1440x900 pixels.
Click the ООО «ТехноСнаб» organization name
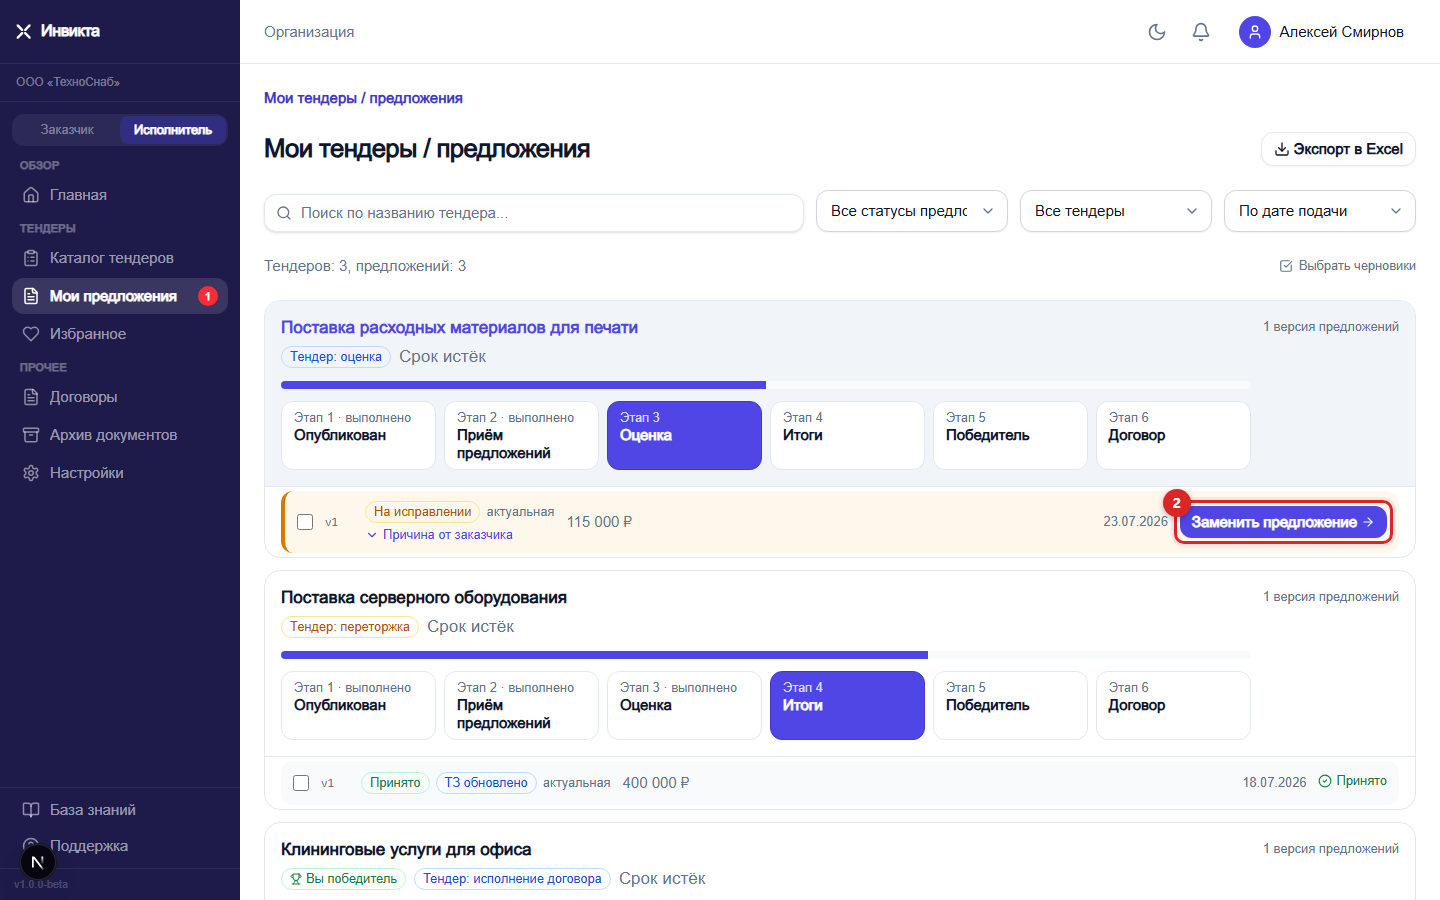[68, 82]
